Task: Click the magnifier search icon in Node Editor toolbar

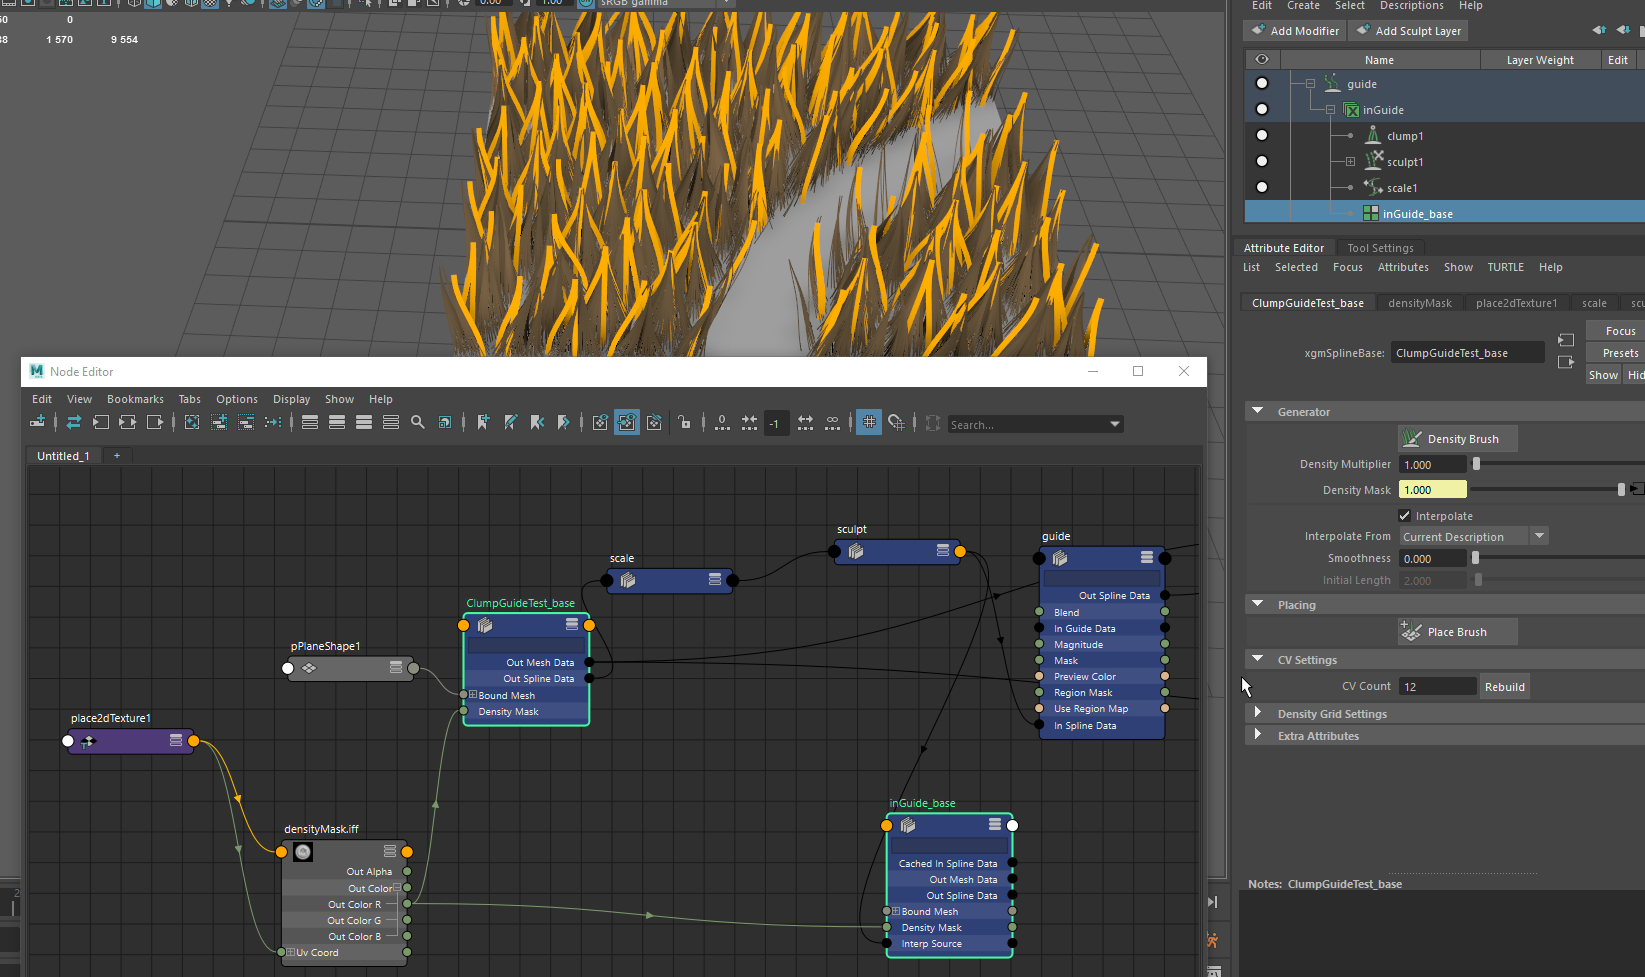Action: coord(418,423)
